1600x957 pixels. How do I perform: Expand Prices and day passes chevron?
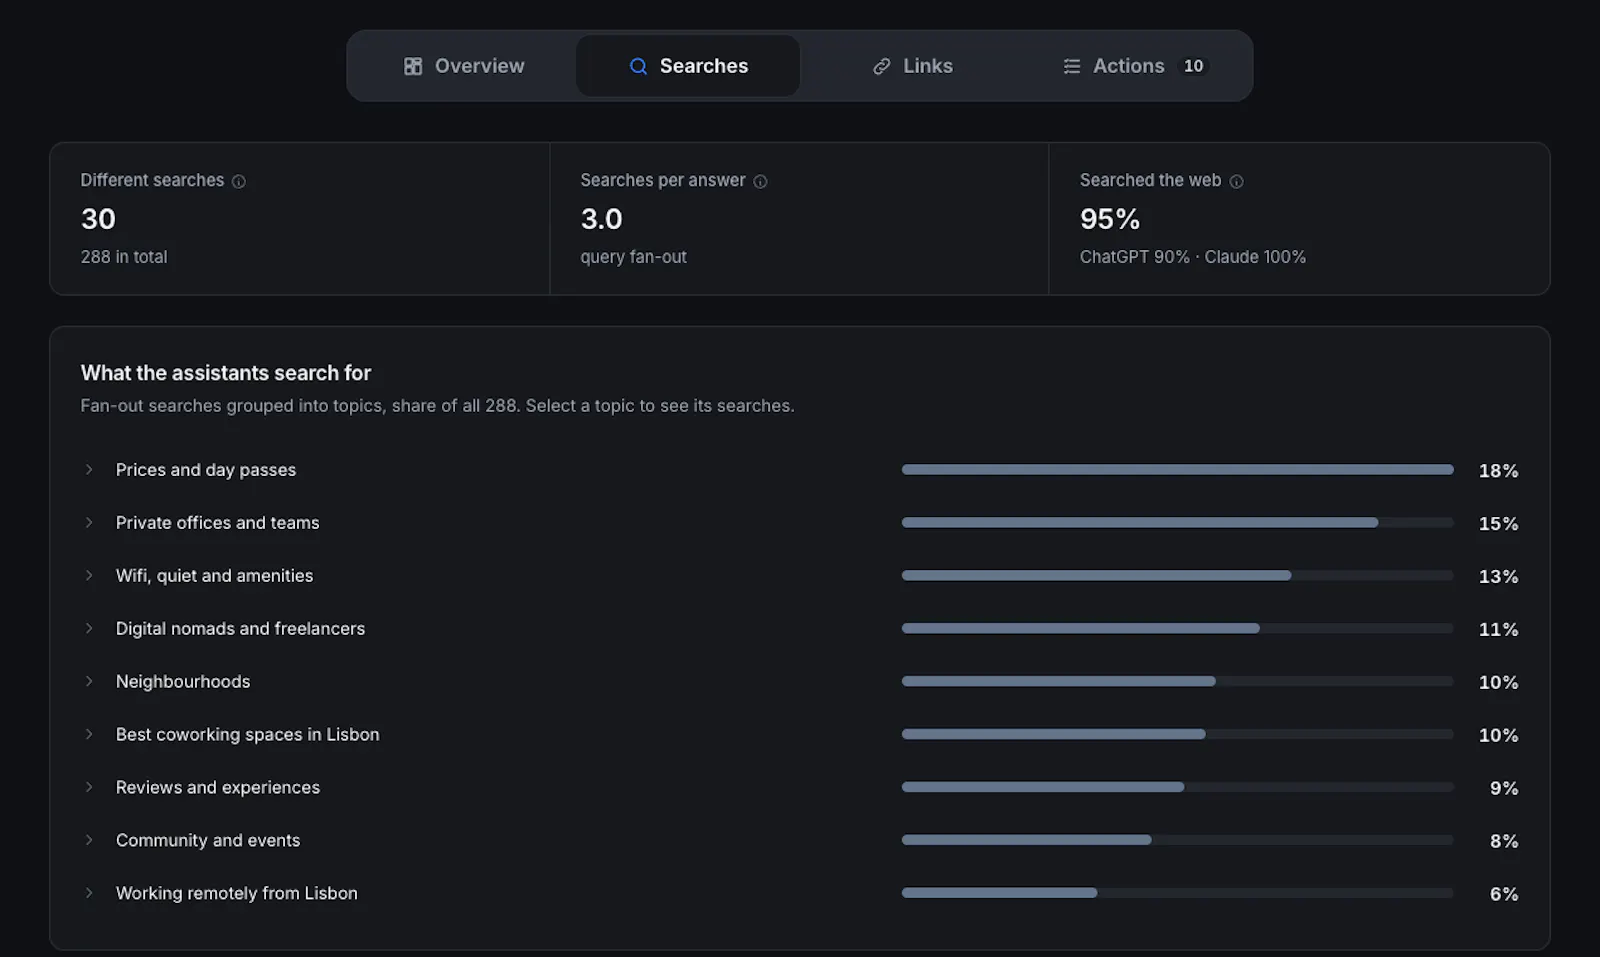pyautogui.click(x=89, y=470)
